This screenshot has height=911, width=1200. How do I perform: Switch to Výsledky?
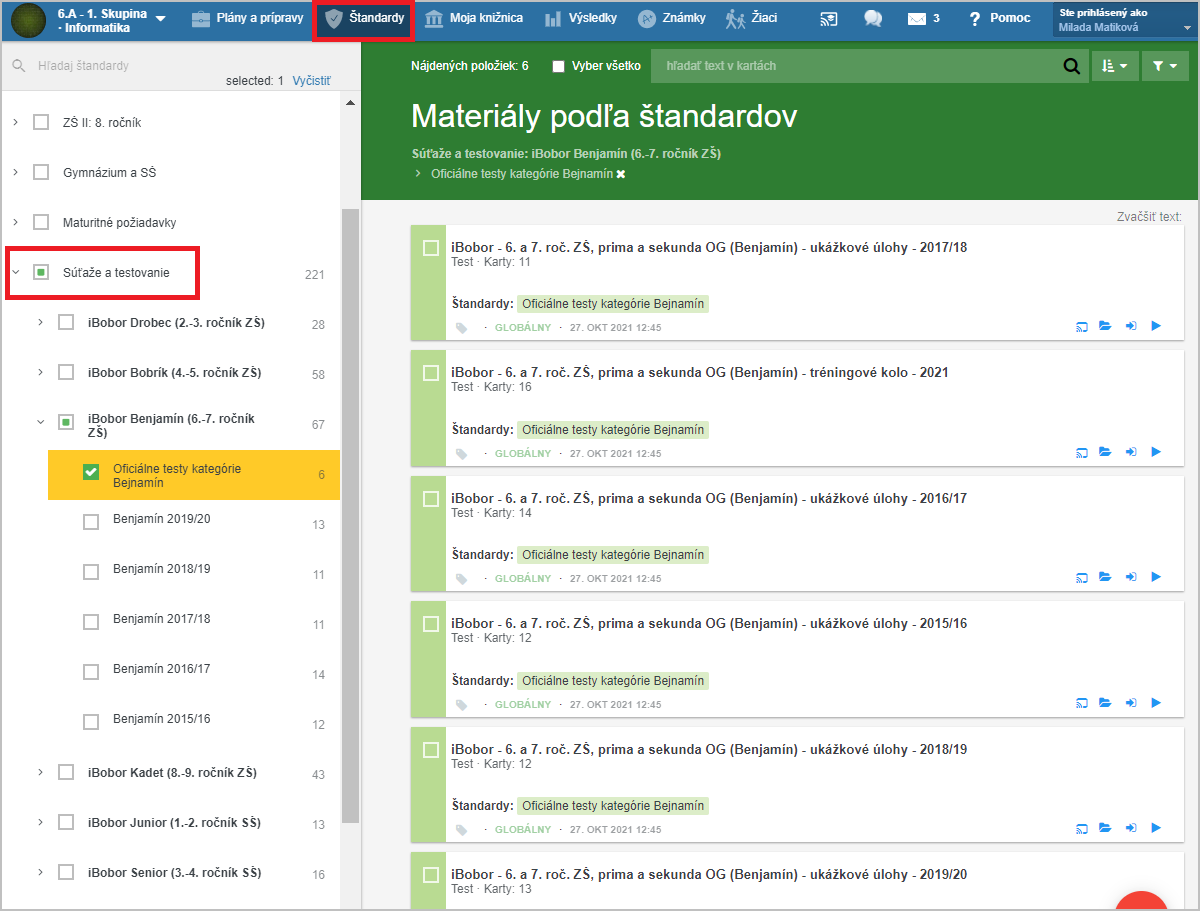[580, 19]
